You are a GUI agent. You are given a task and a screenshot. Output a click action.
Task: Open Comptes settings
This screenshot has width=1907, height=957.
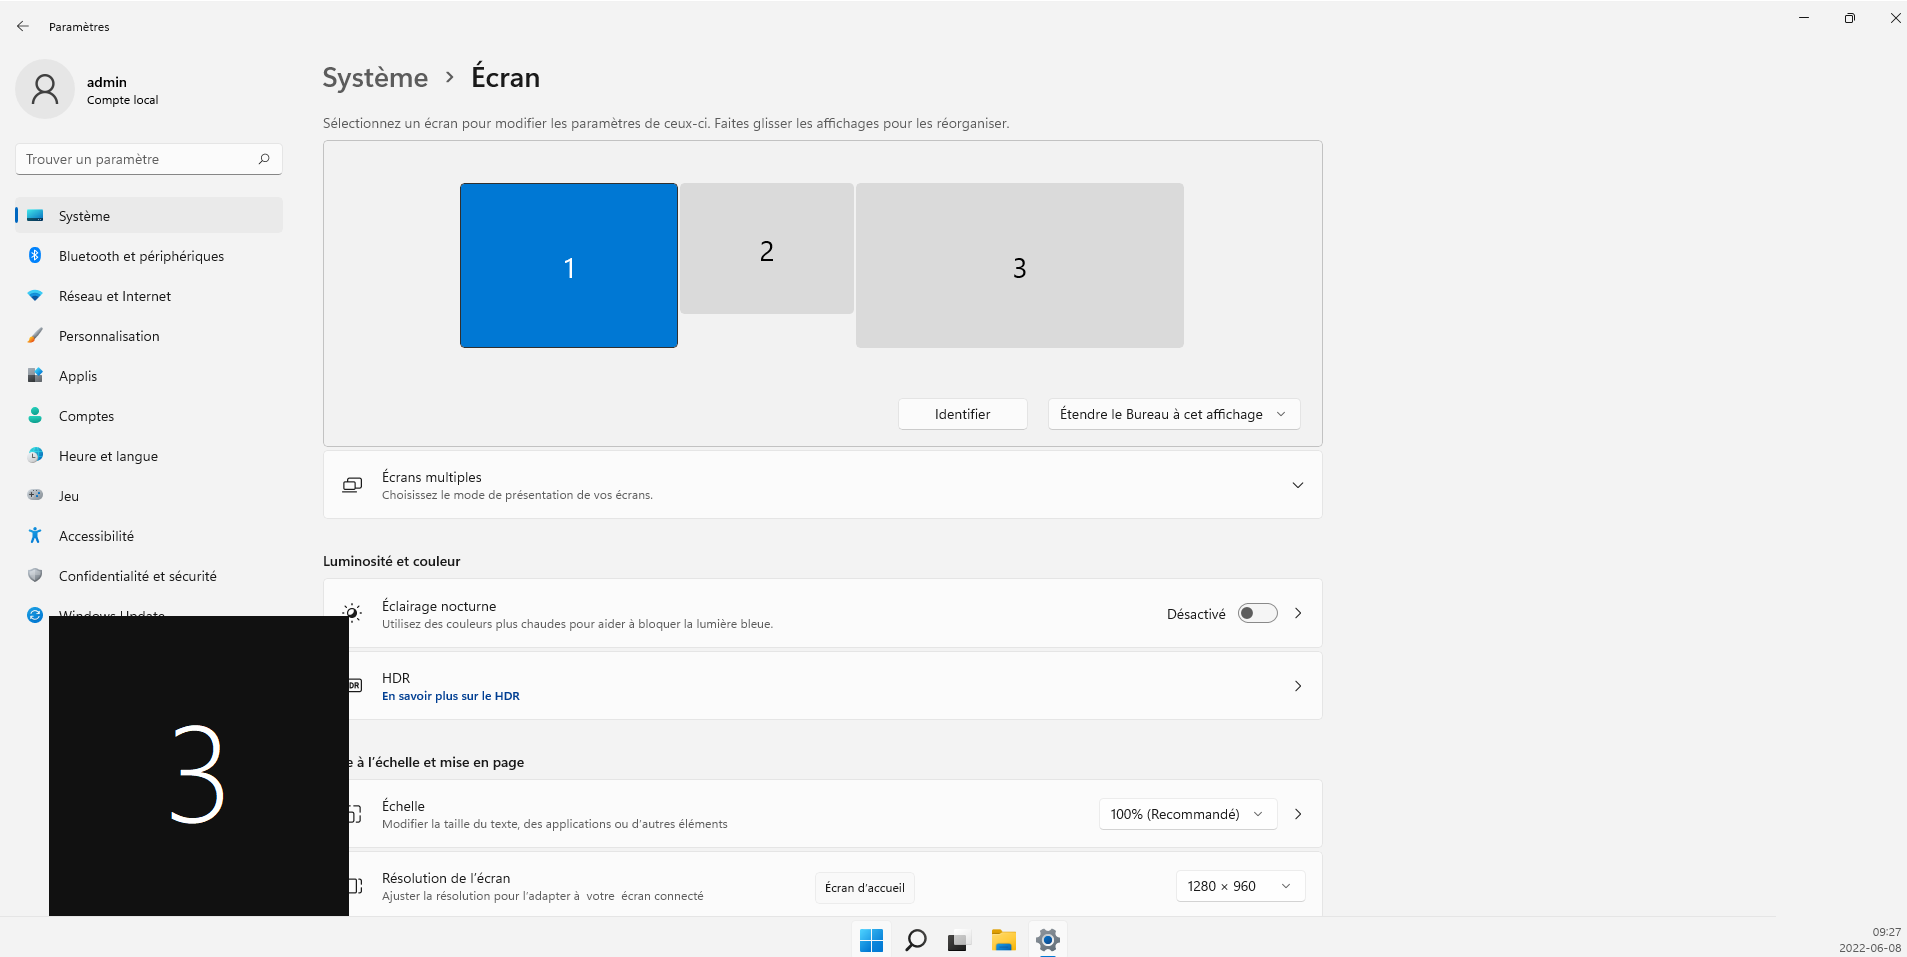click(85, 415)
